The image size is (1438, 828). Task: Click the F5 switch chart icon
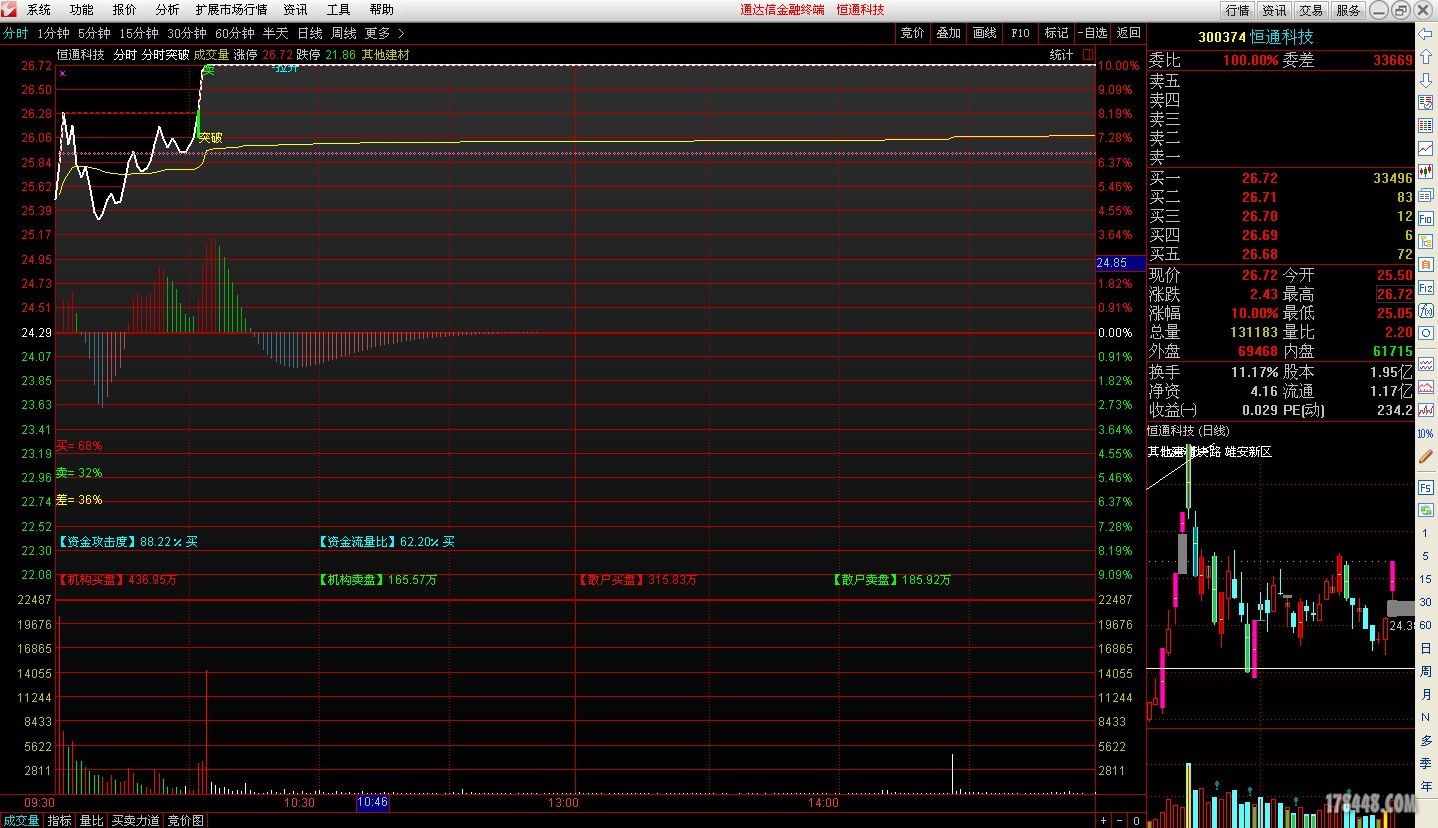(1425, 487)
